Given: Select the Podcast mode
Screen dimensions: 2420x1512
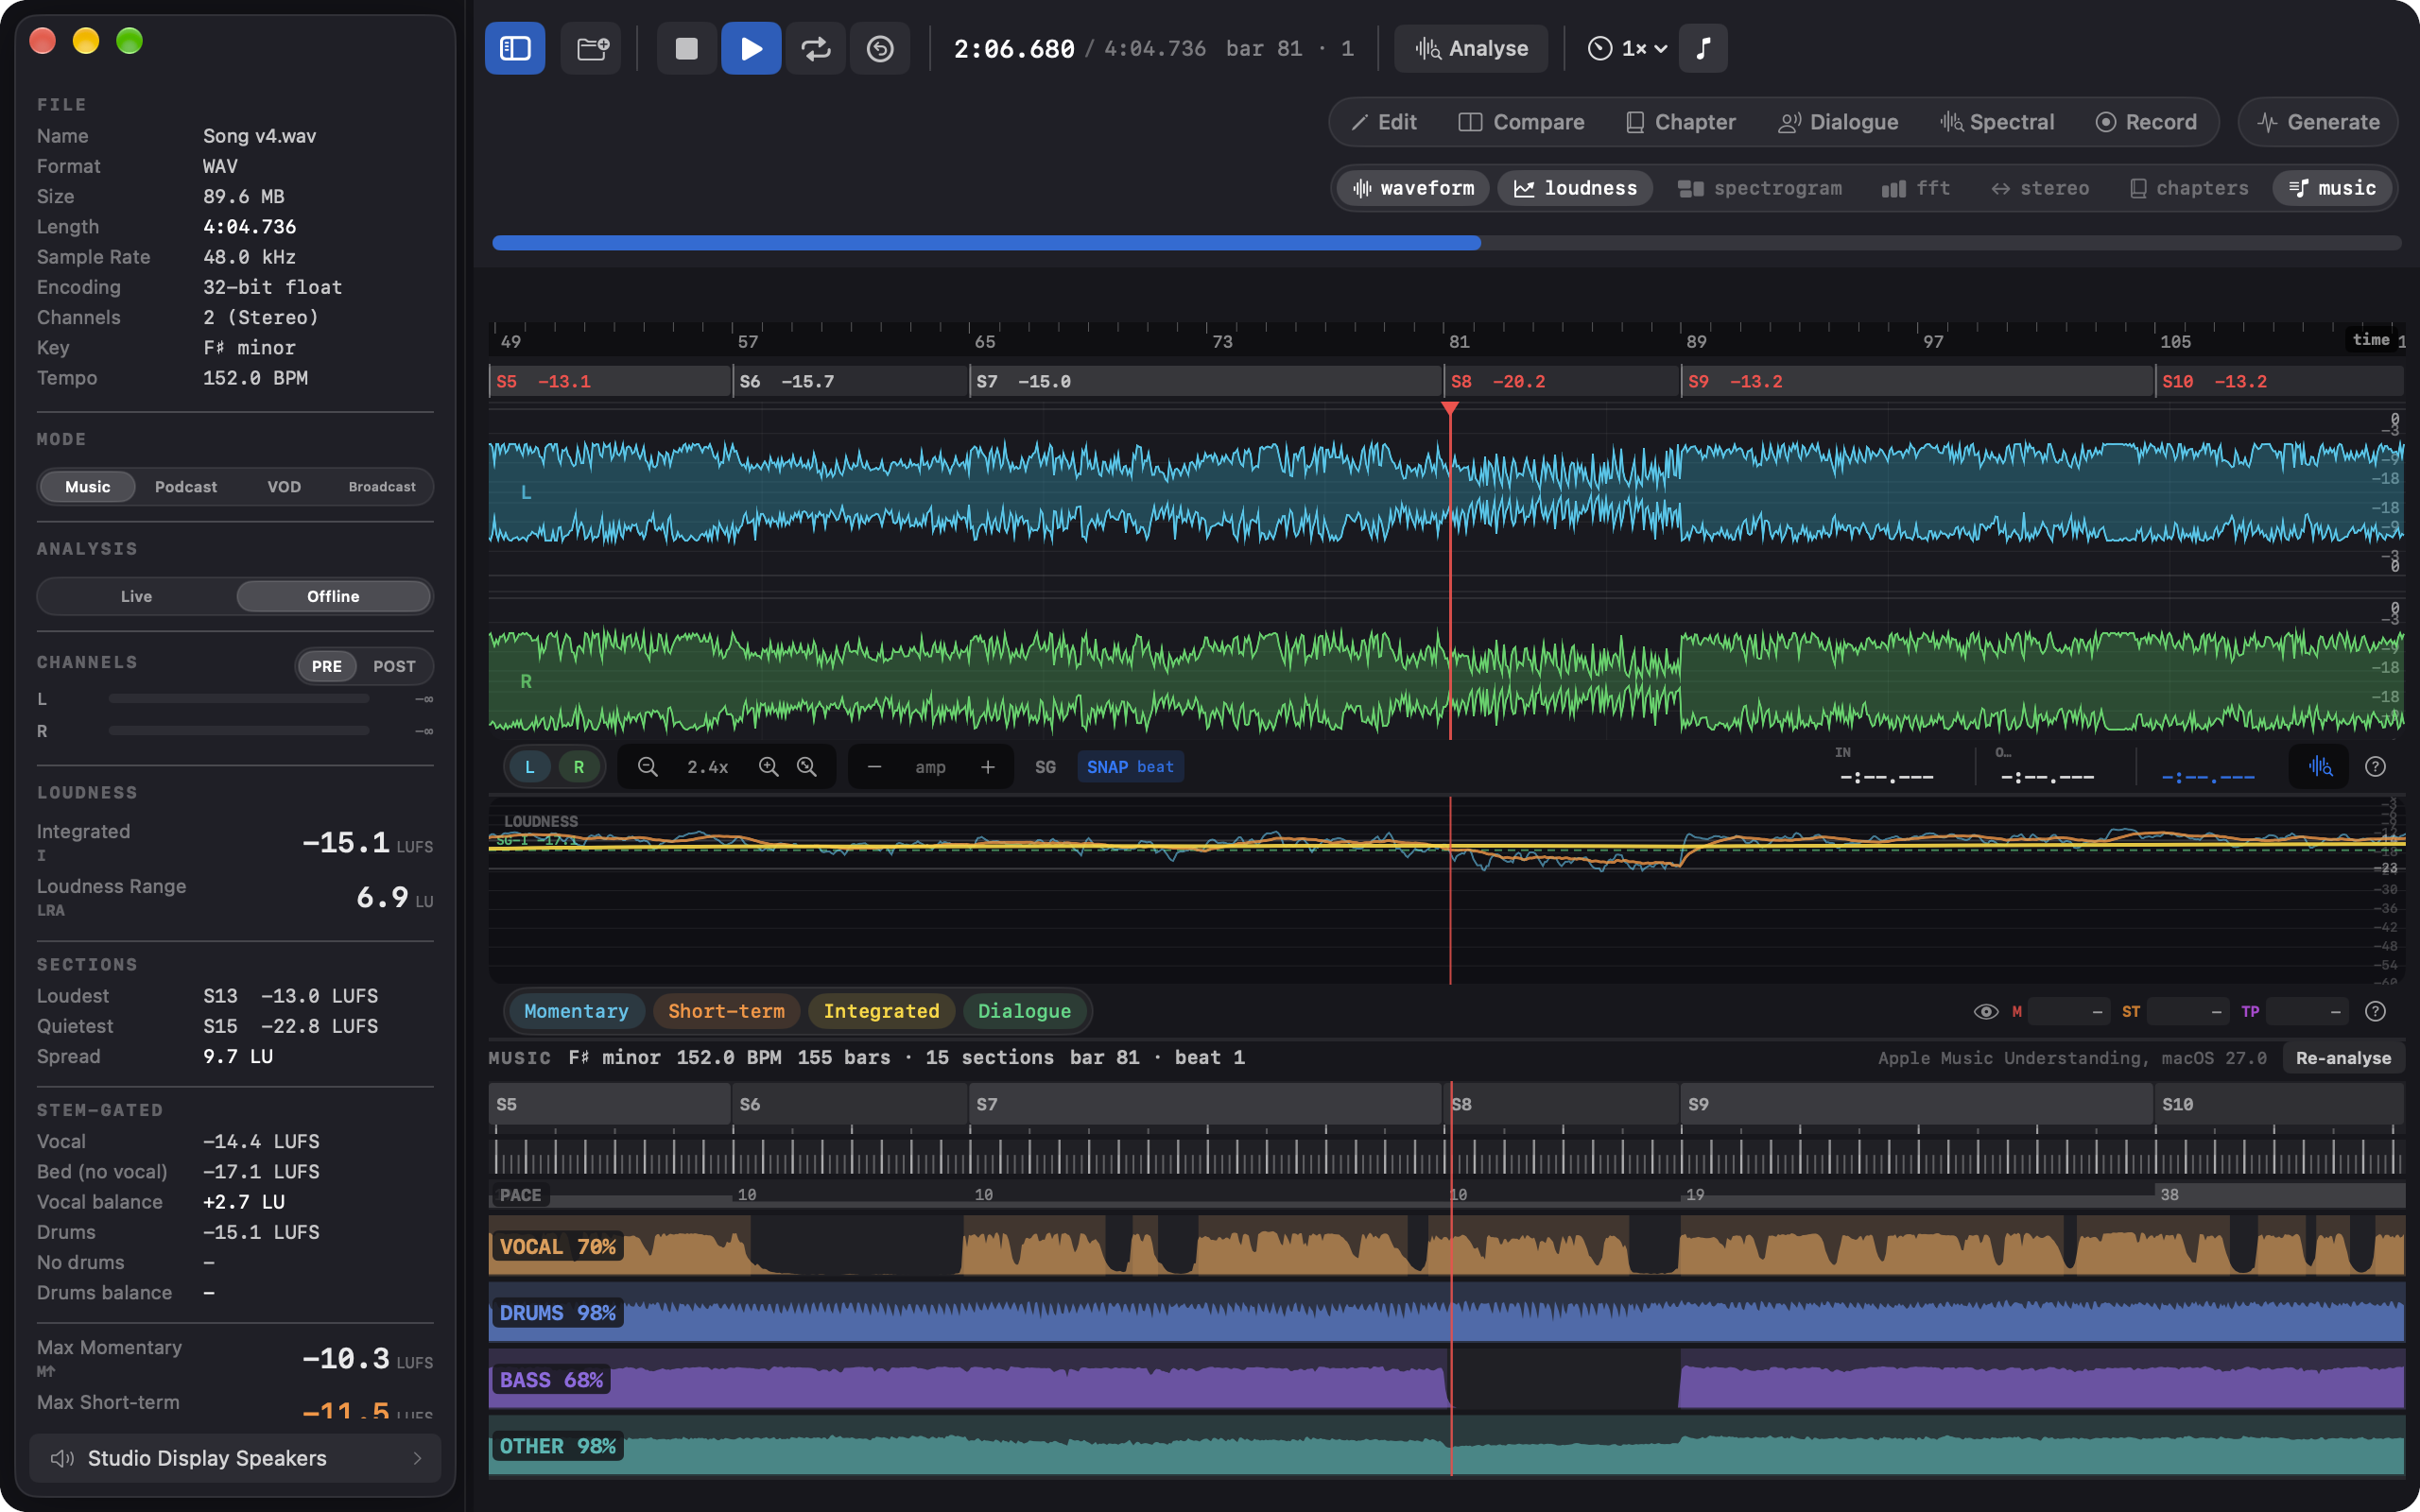Looking at the screenshot, I should [x=186, y=487].
